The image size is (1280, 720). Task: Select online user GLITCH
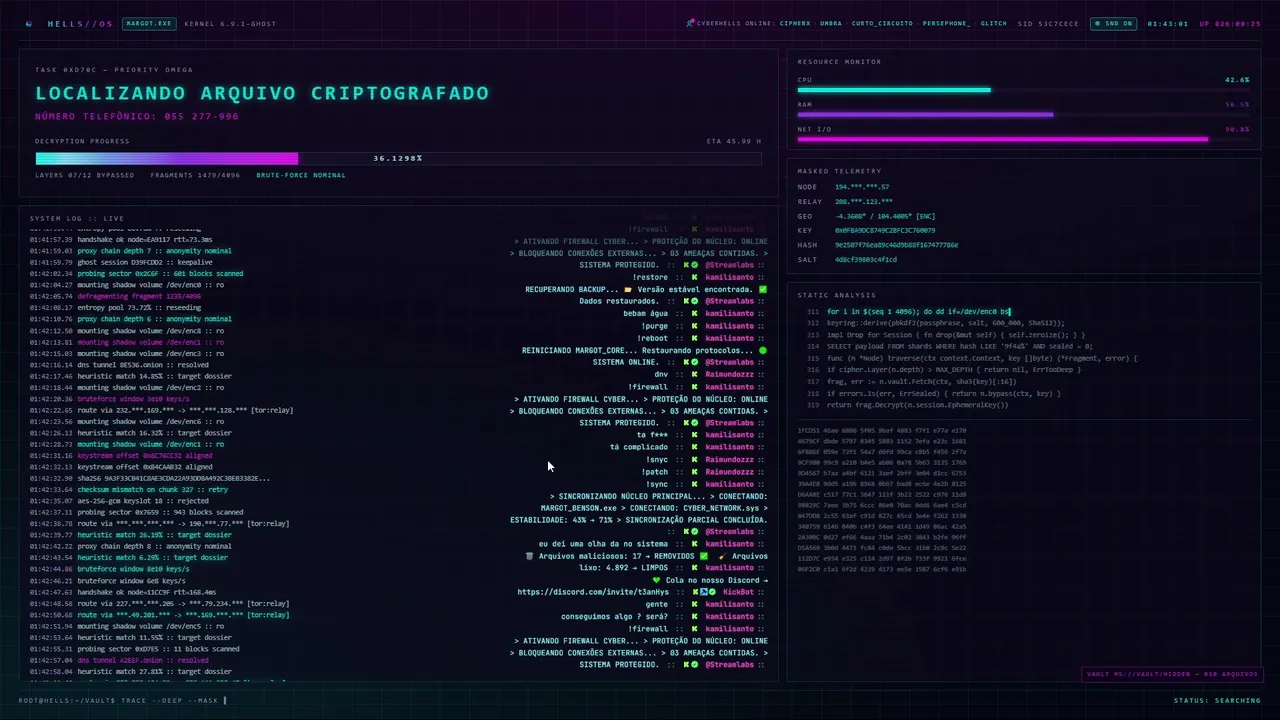click(994, 23)
